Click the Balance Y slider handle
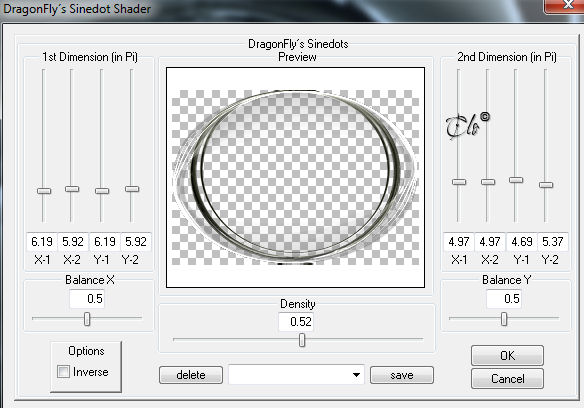Viewport: 584px width, 408px height. pos(504,319)
